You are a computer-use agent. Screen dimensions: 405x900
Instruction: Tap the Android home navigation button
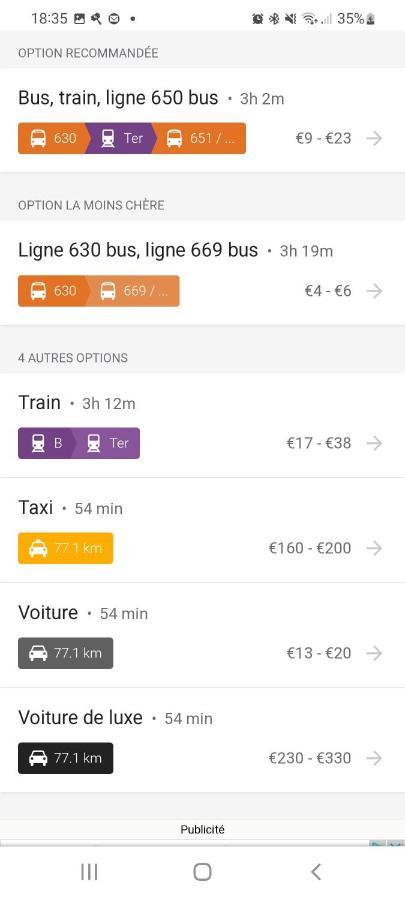coord(202,871)
